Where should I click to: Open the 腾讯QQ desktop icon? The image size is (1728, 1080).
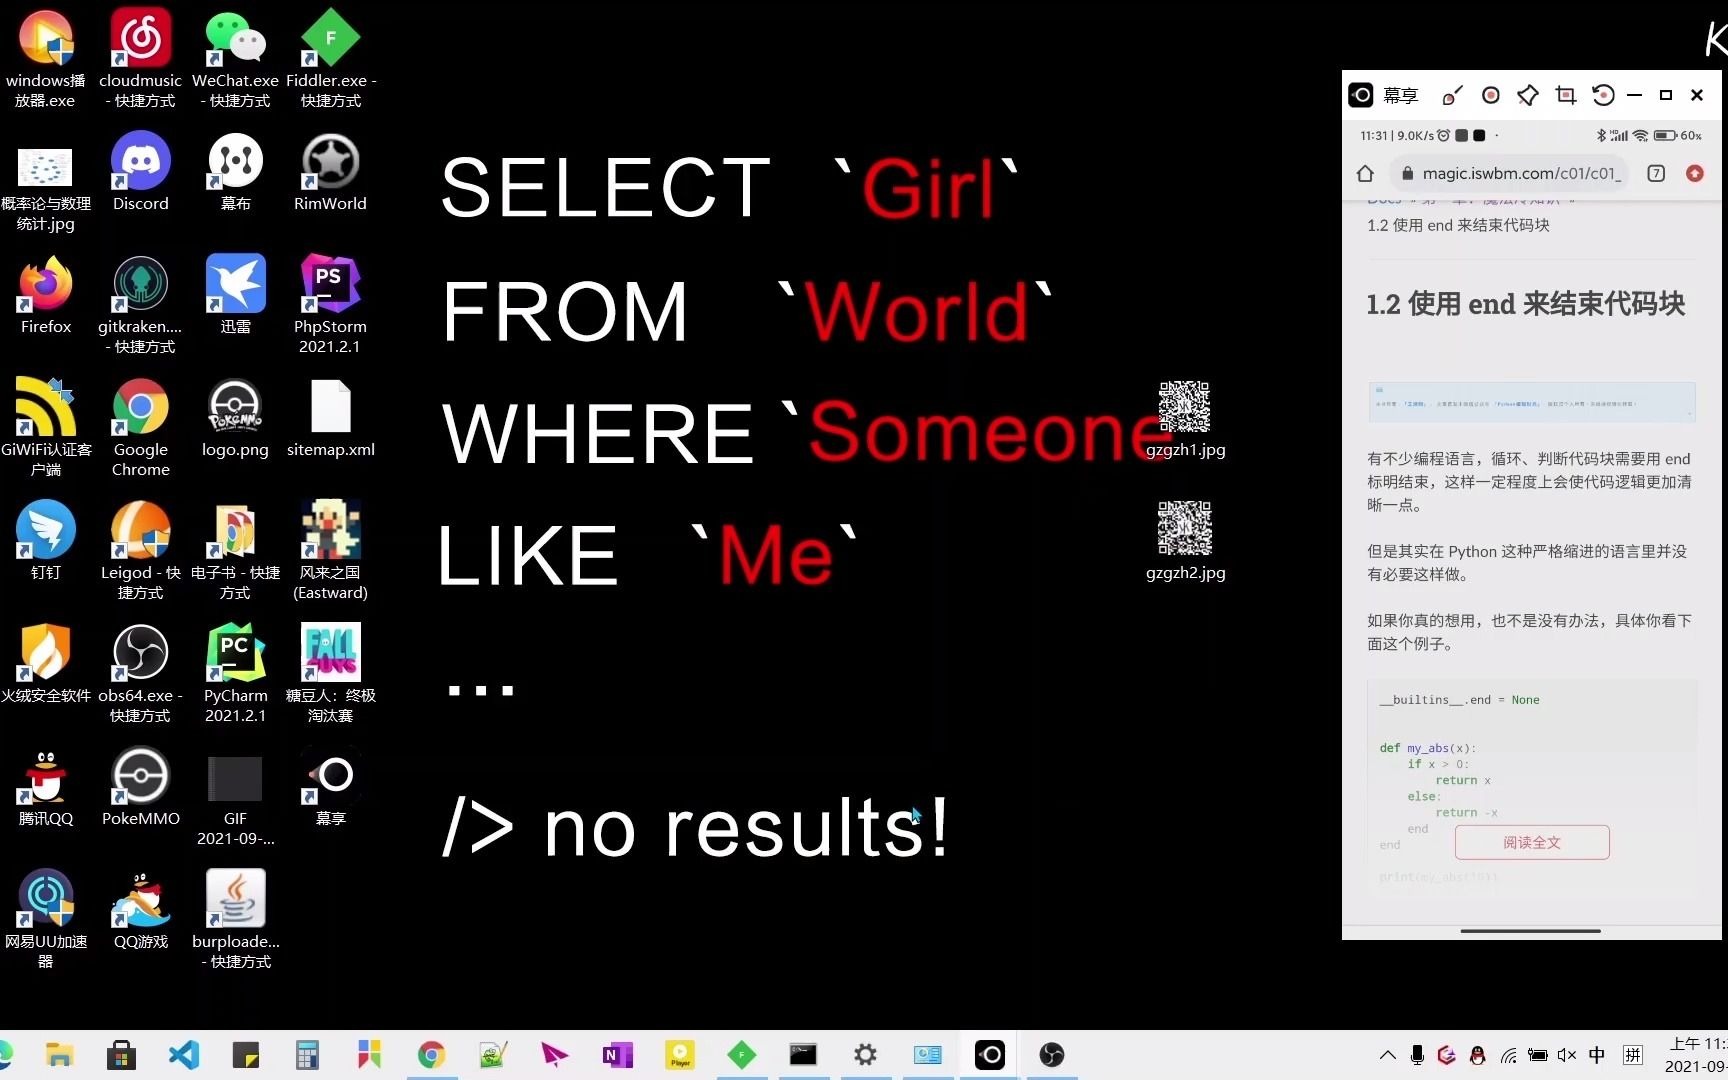(x=45, y=787)
